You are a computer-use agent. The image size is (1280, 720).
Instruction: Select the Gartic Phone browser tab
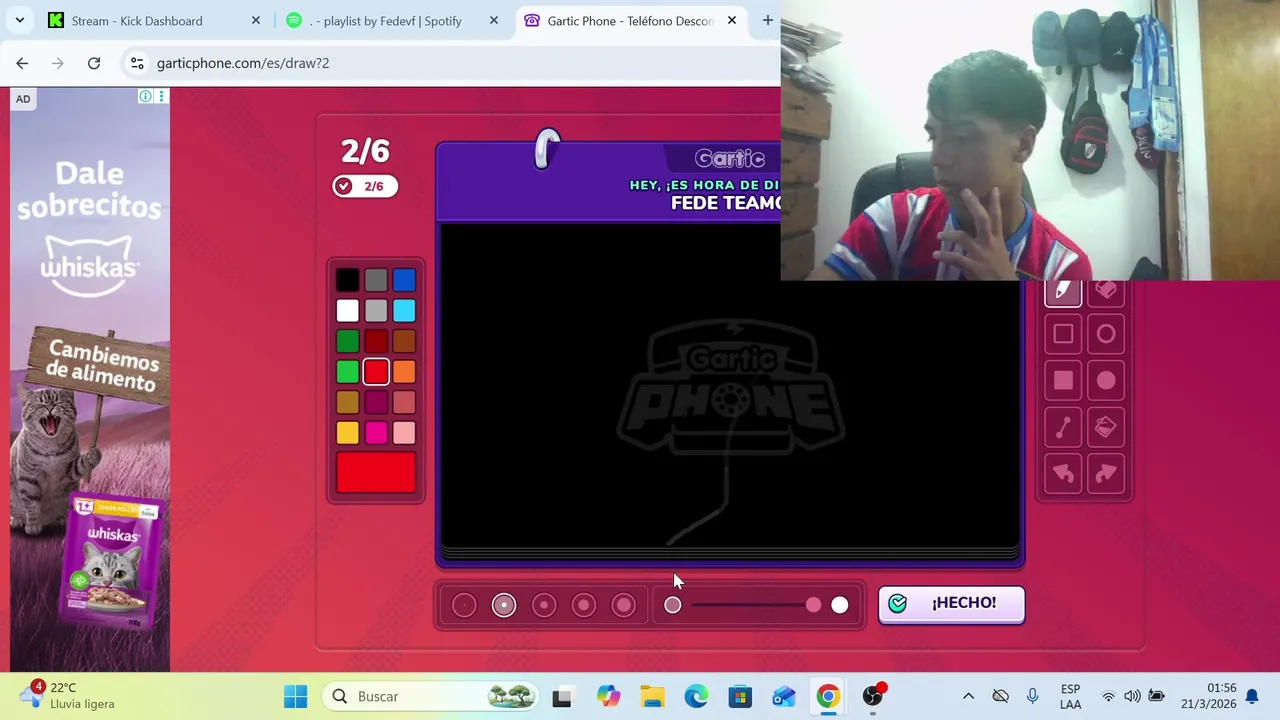click(630, 20)
